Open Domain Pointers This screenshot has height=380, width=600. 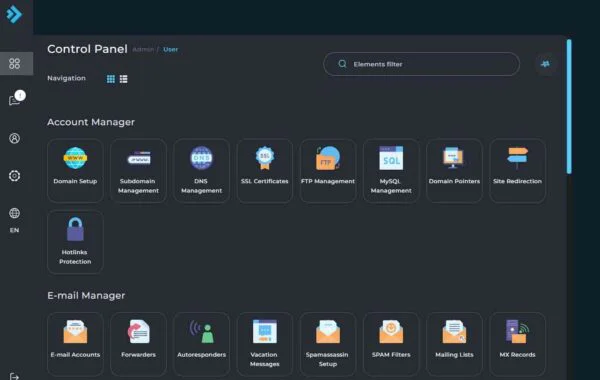454,170
